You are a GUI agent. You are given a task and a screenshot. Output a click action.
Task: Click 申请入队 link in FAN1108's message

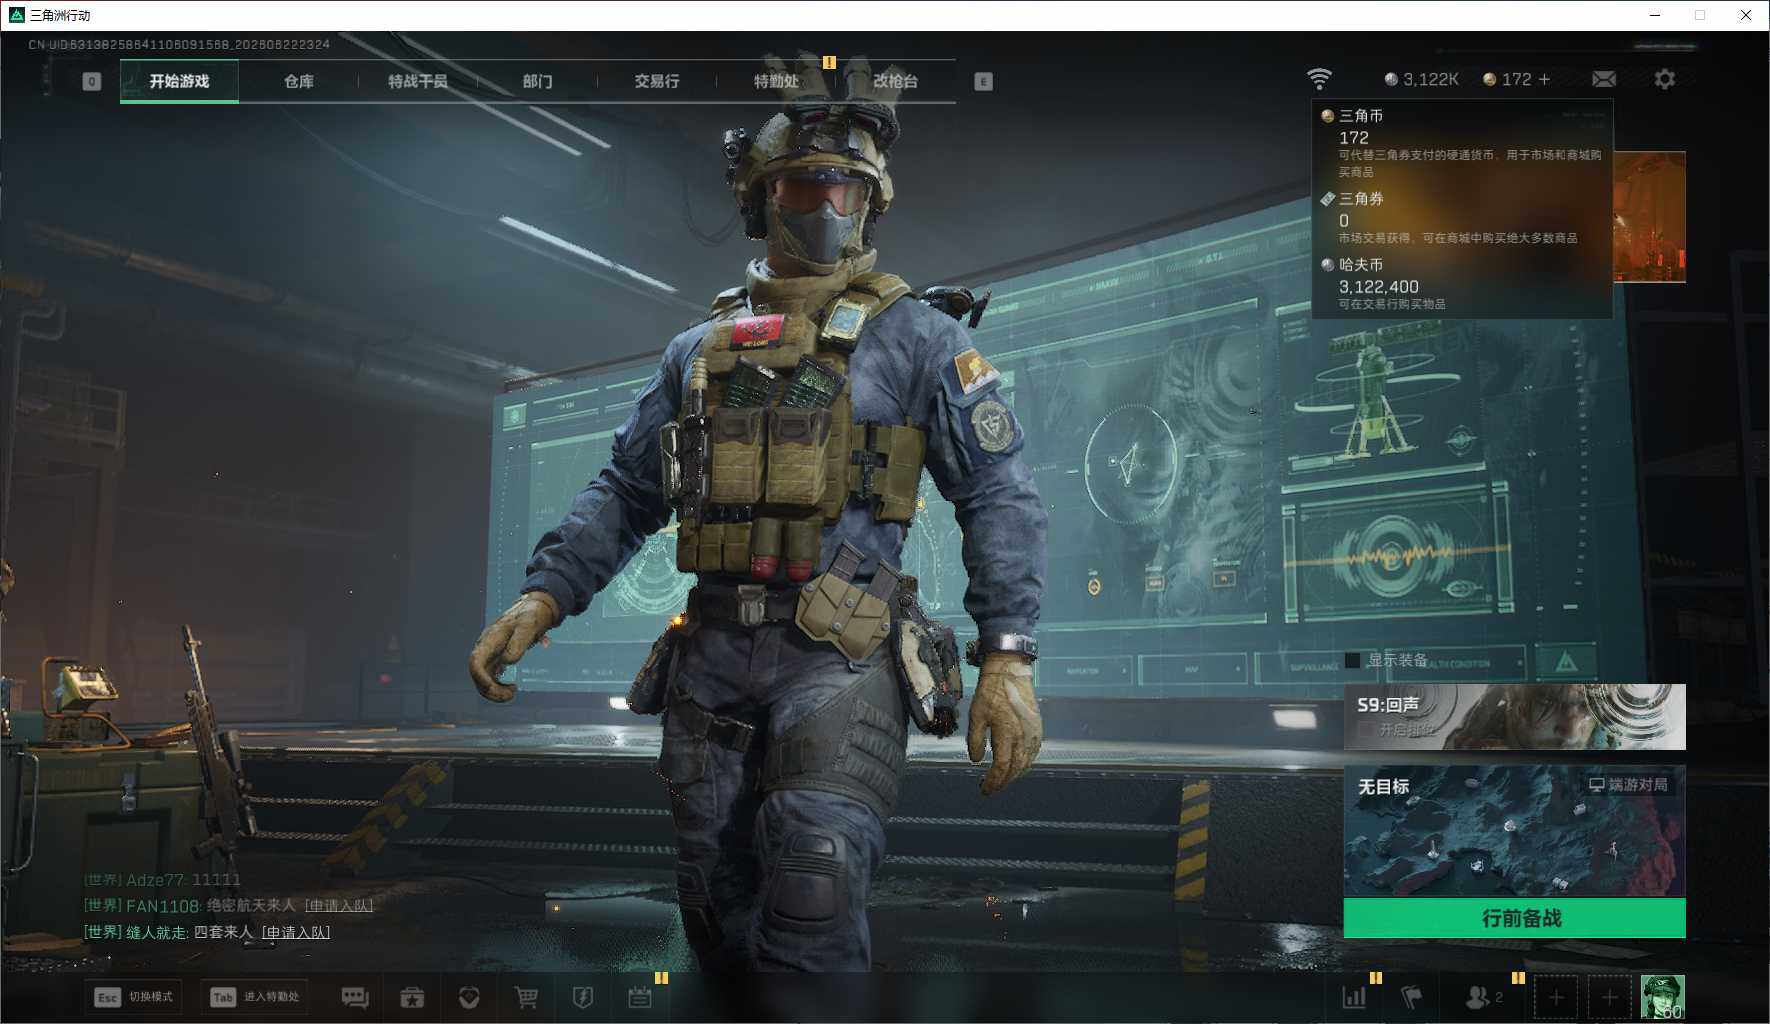point(339,906)
